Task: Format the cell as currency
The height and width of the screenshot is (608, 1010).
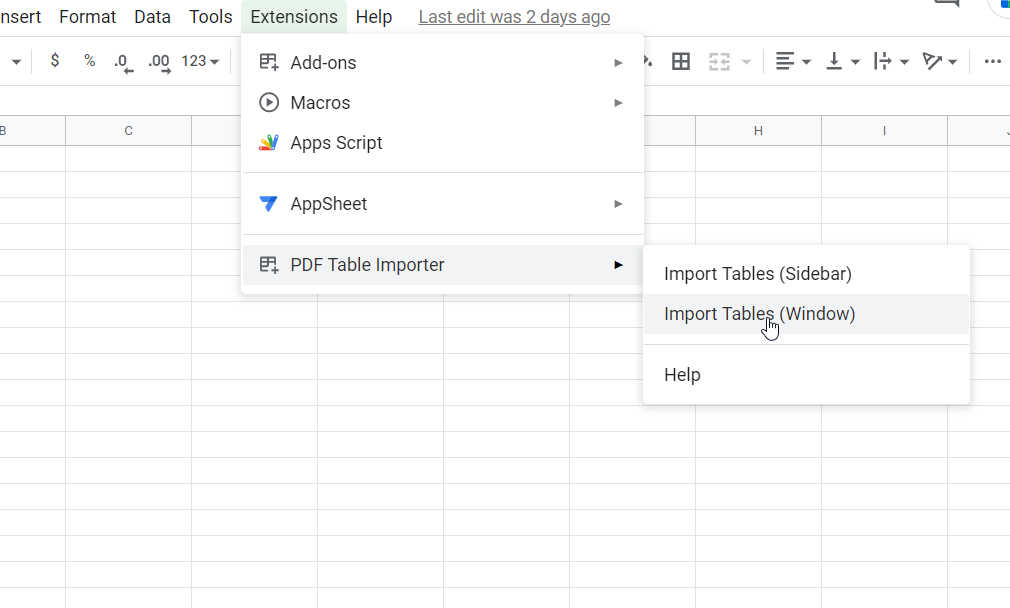Action: coord(55,61)
